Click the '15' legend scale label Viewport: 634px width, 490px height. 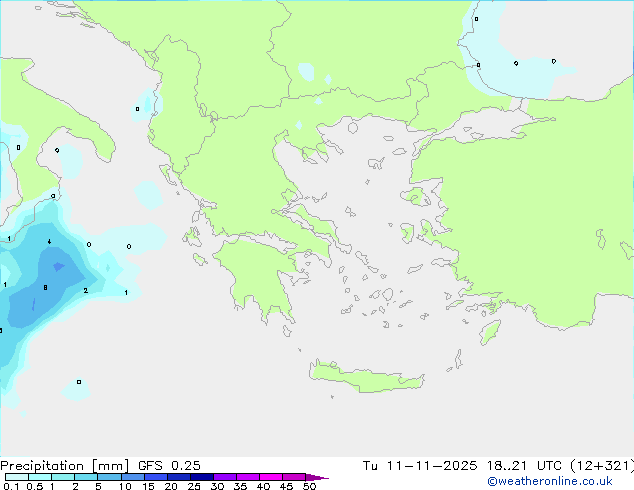click(x=148, y=486)
